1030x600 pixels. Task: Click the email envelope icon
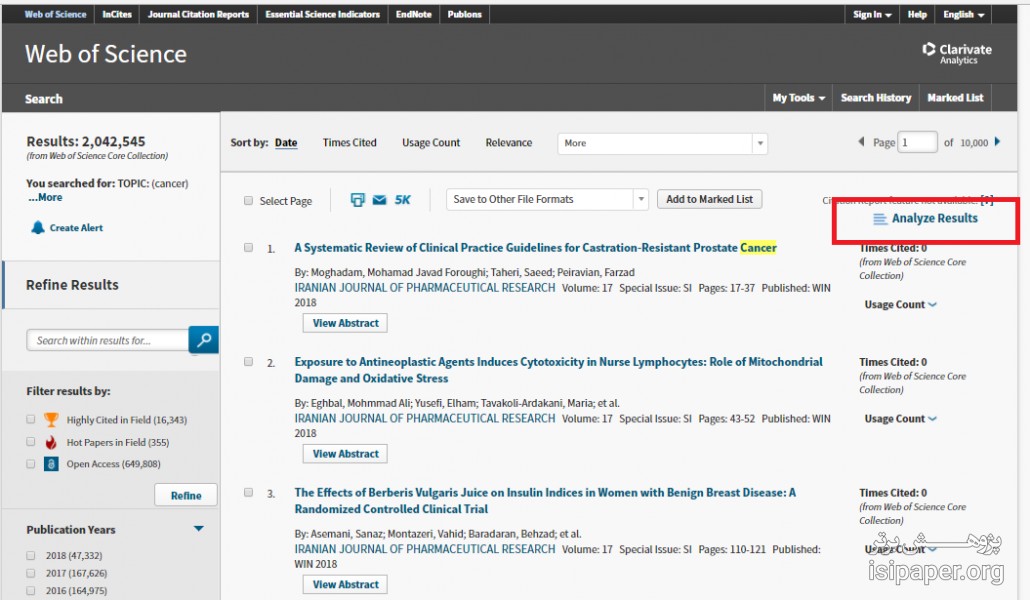380,200
